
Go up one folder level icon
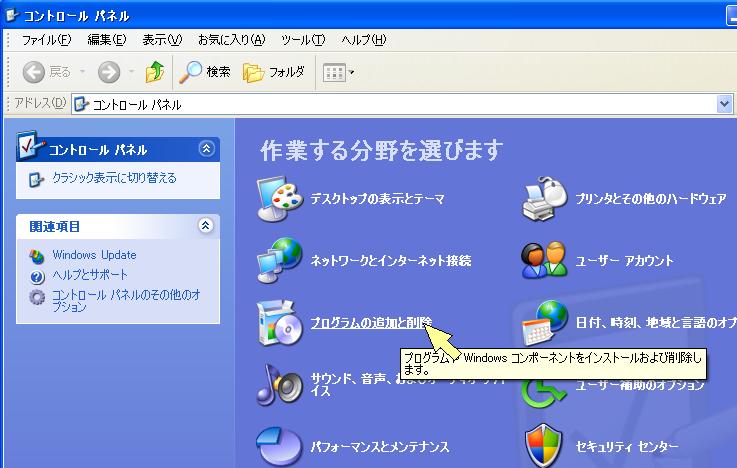pyautogui.click(x=155, y=72)
